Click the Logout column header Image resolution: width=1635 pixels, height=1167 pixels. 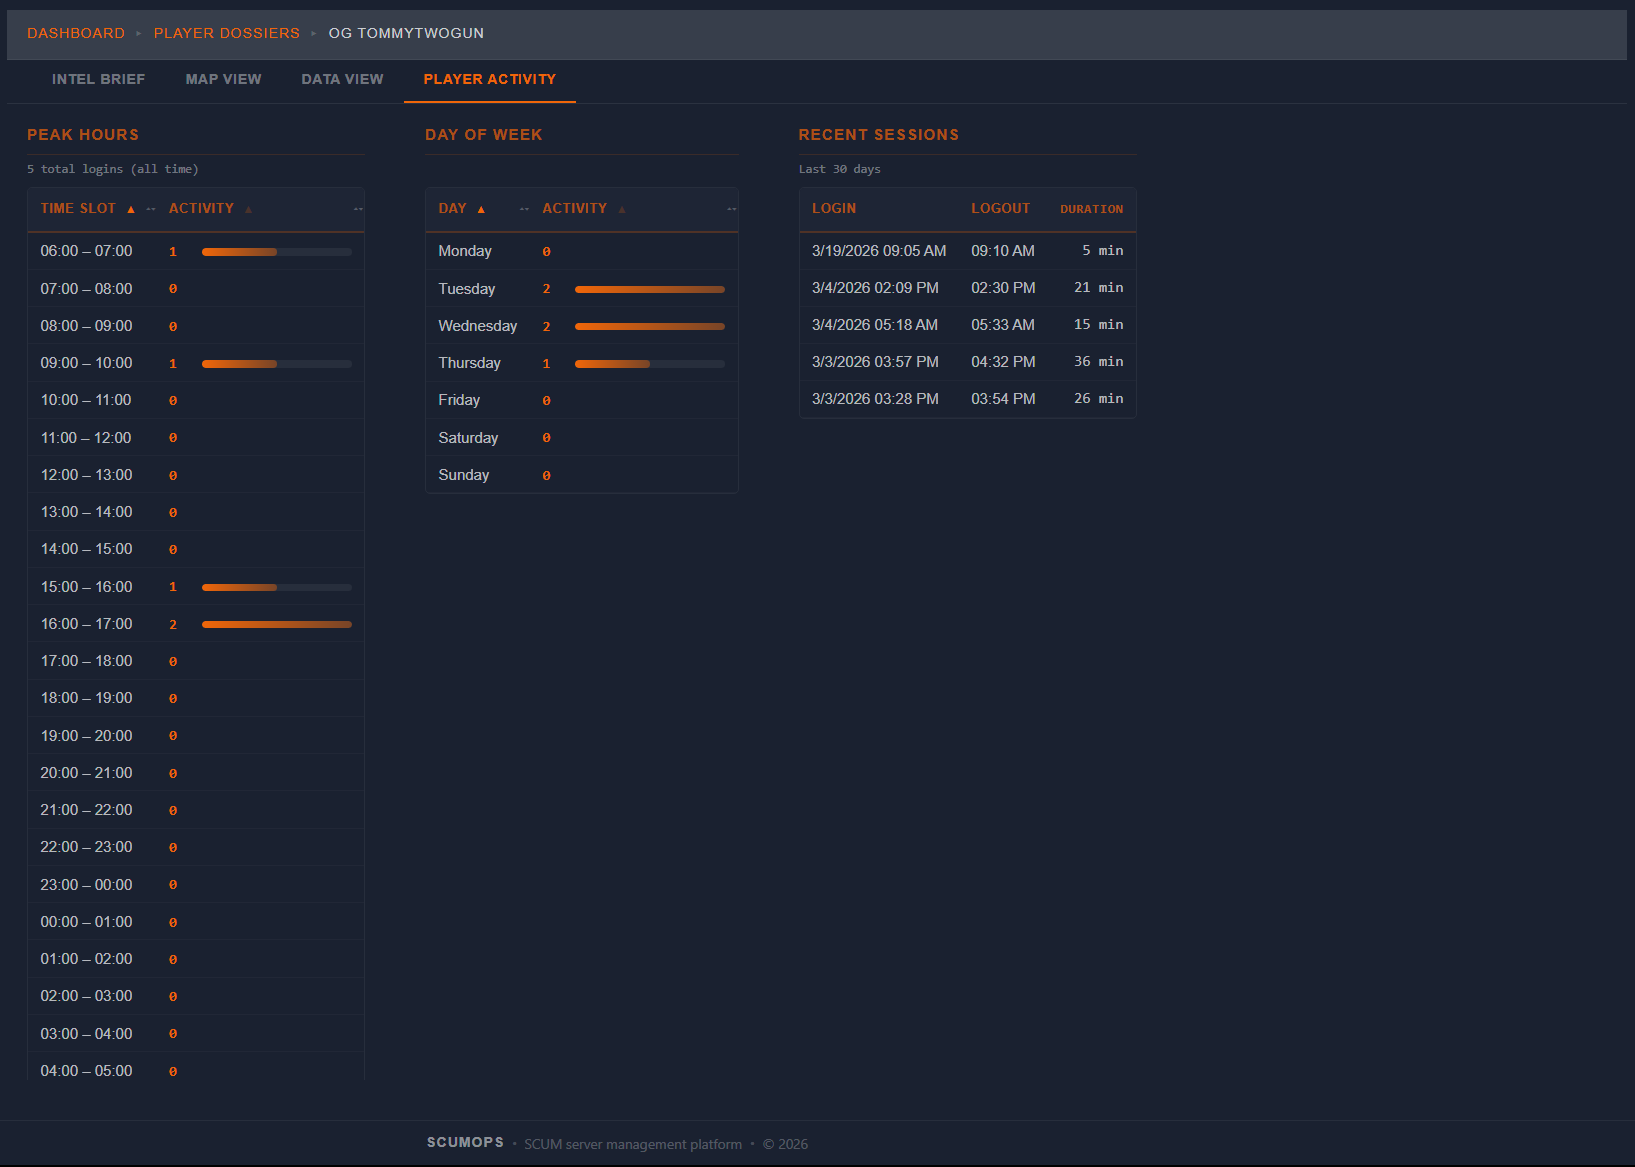tap(1001, 208)
